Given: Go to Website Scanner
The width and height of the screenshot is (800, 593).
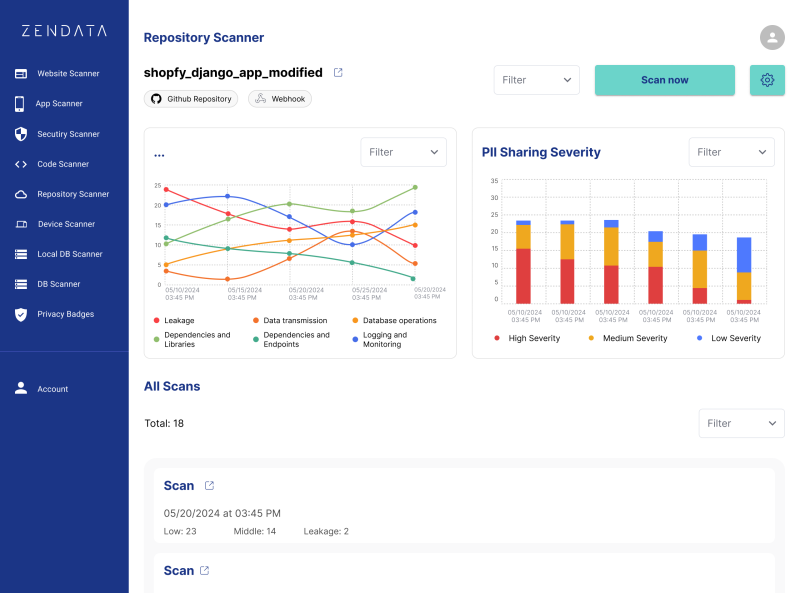Looking at the screenshot, I should [x=68, y=73].
